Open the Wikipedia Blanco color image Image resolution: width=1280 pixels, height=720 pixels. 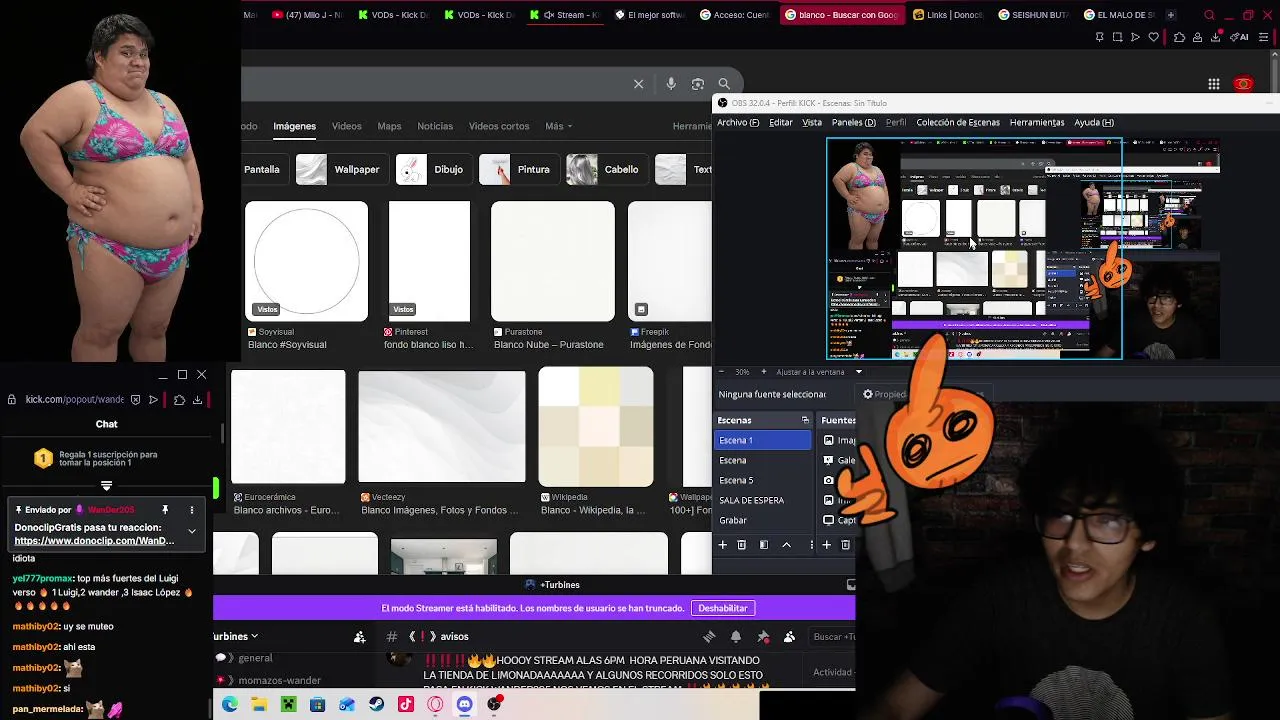[596, 427]
